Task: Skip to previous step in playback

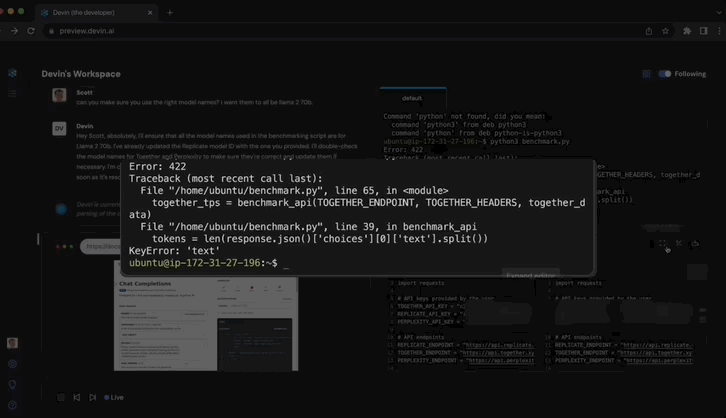Action: click(x=76, y=397)
